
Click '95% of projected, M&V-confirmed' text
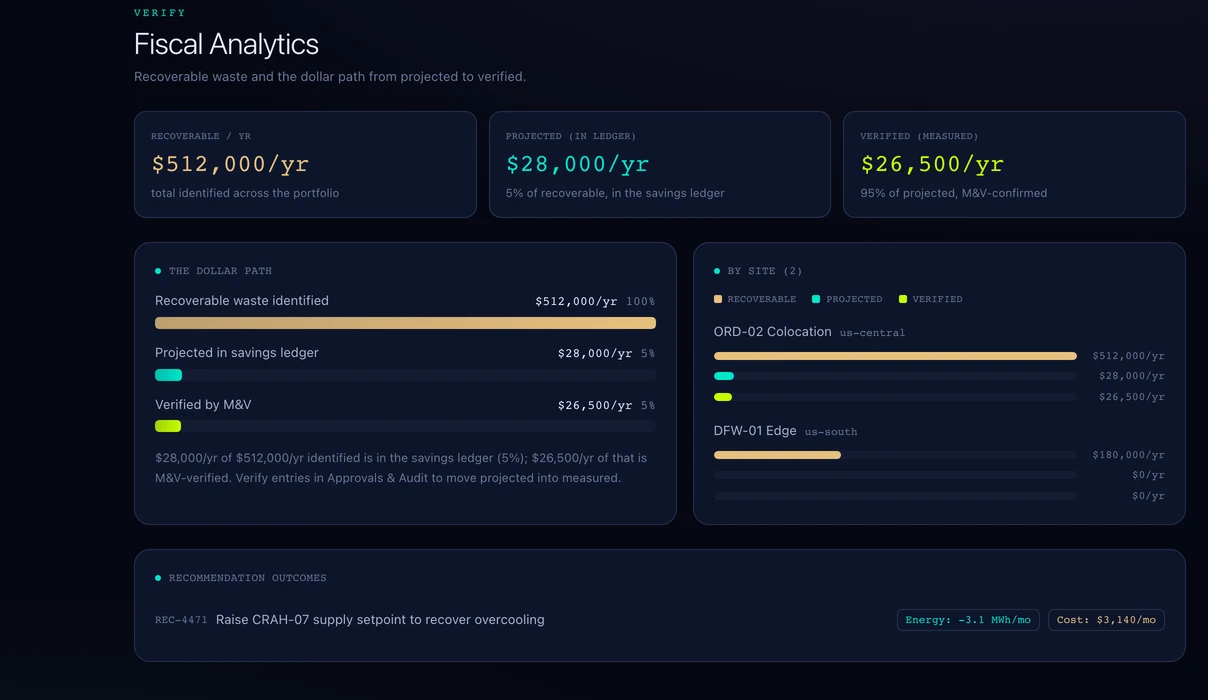(954, 193)
